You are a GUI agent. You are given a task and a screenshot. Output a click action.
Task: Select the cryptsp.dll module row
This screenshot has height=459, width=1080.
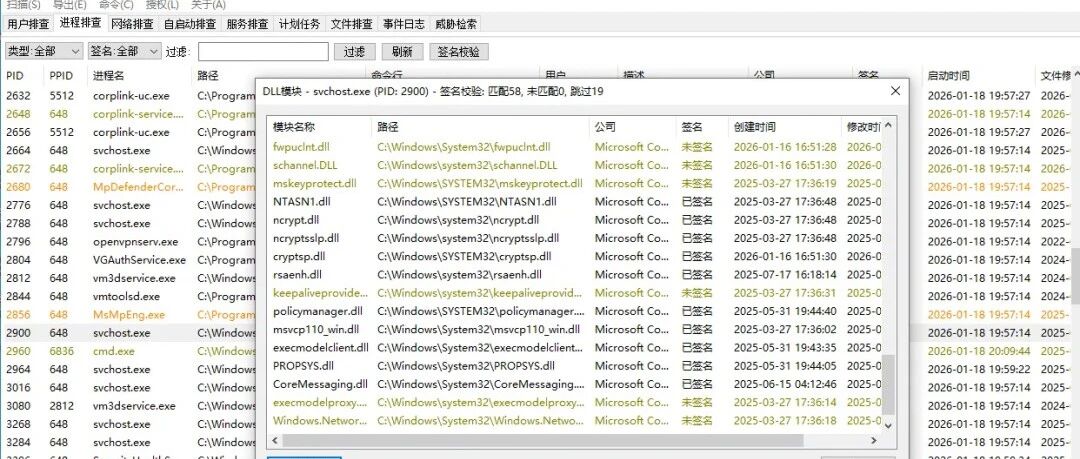point(575,256)
